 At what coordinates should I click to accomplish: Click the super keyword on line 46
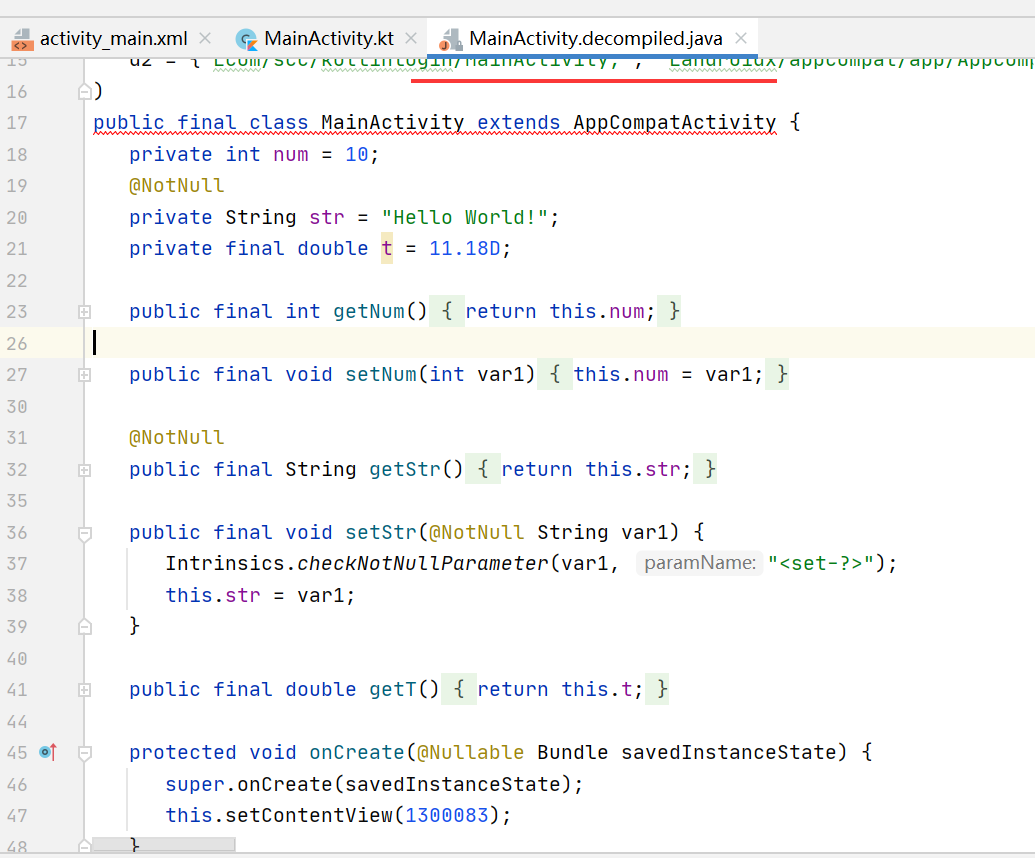tap(195, 783)
